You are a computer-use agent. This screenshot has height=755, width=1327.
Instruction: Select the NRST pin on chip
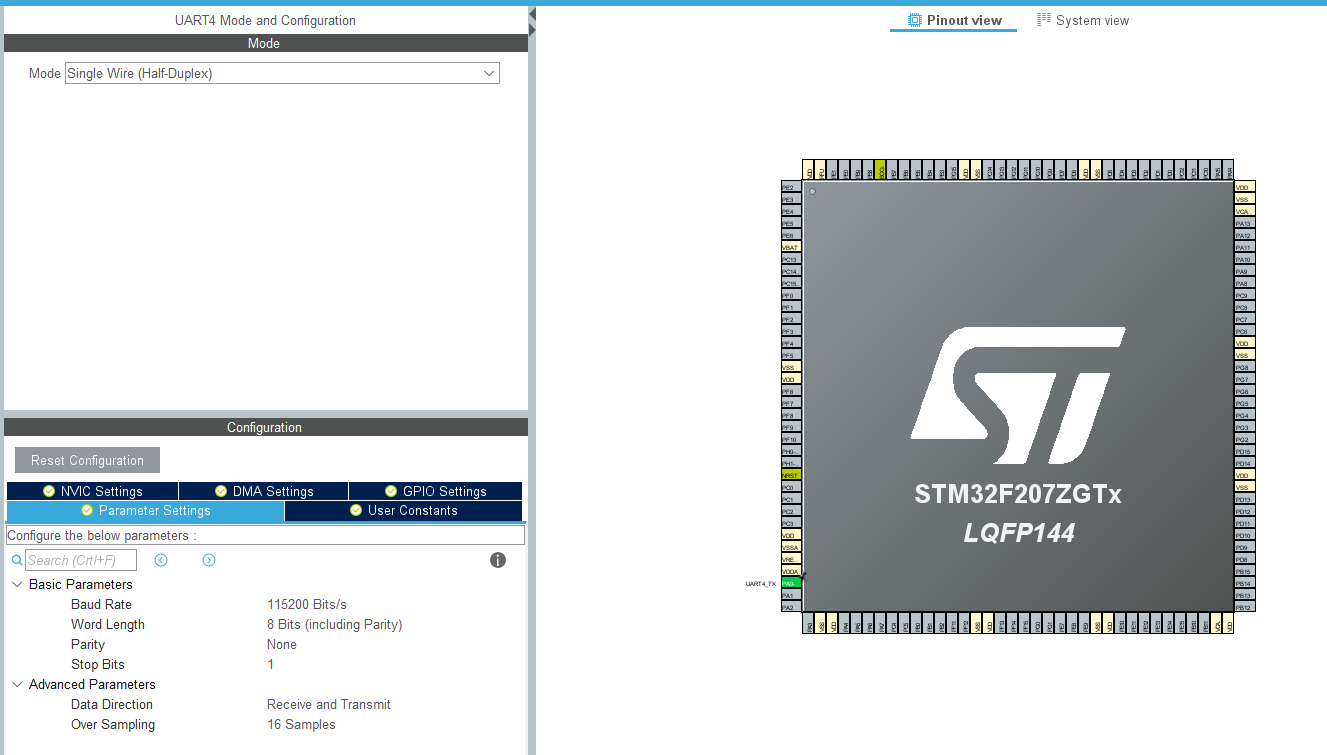tap(791, 475)
